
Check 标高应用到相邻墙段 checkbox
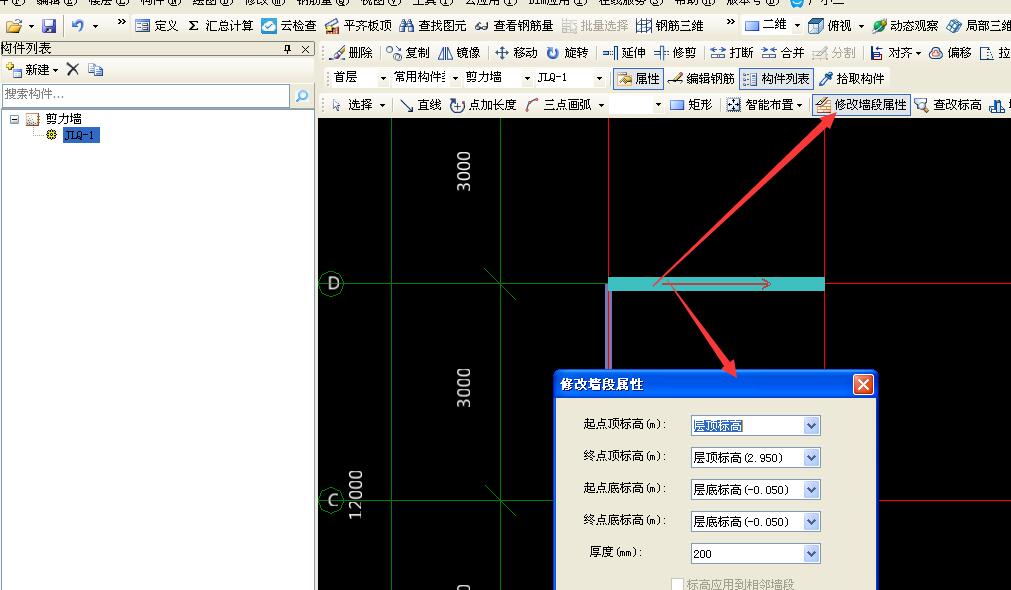coord(677,584)
